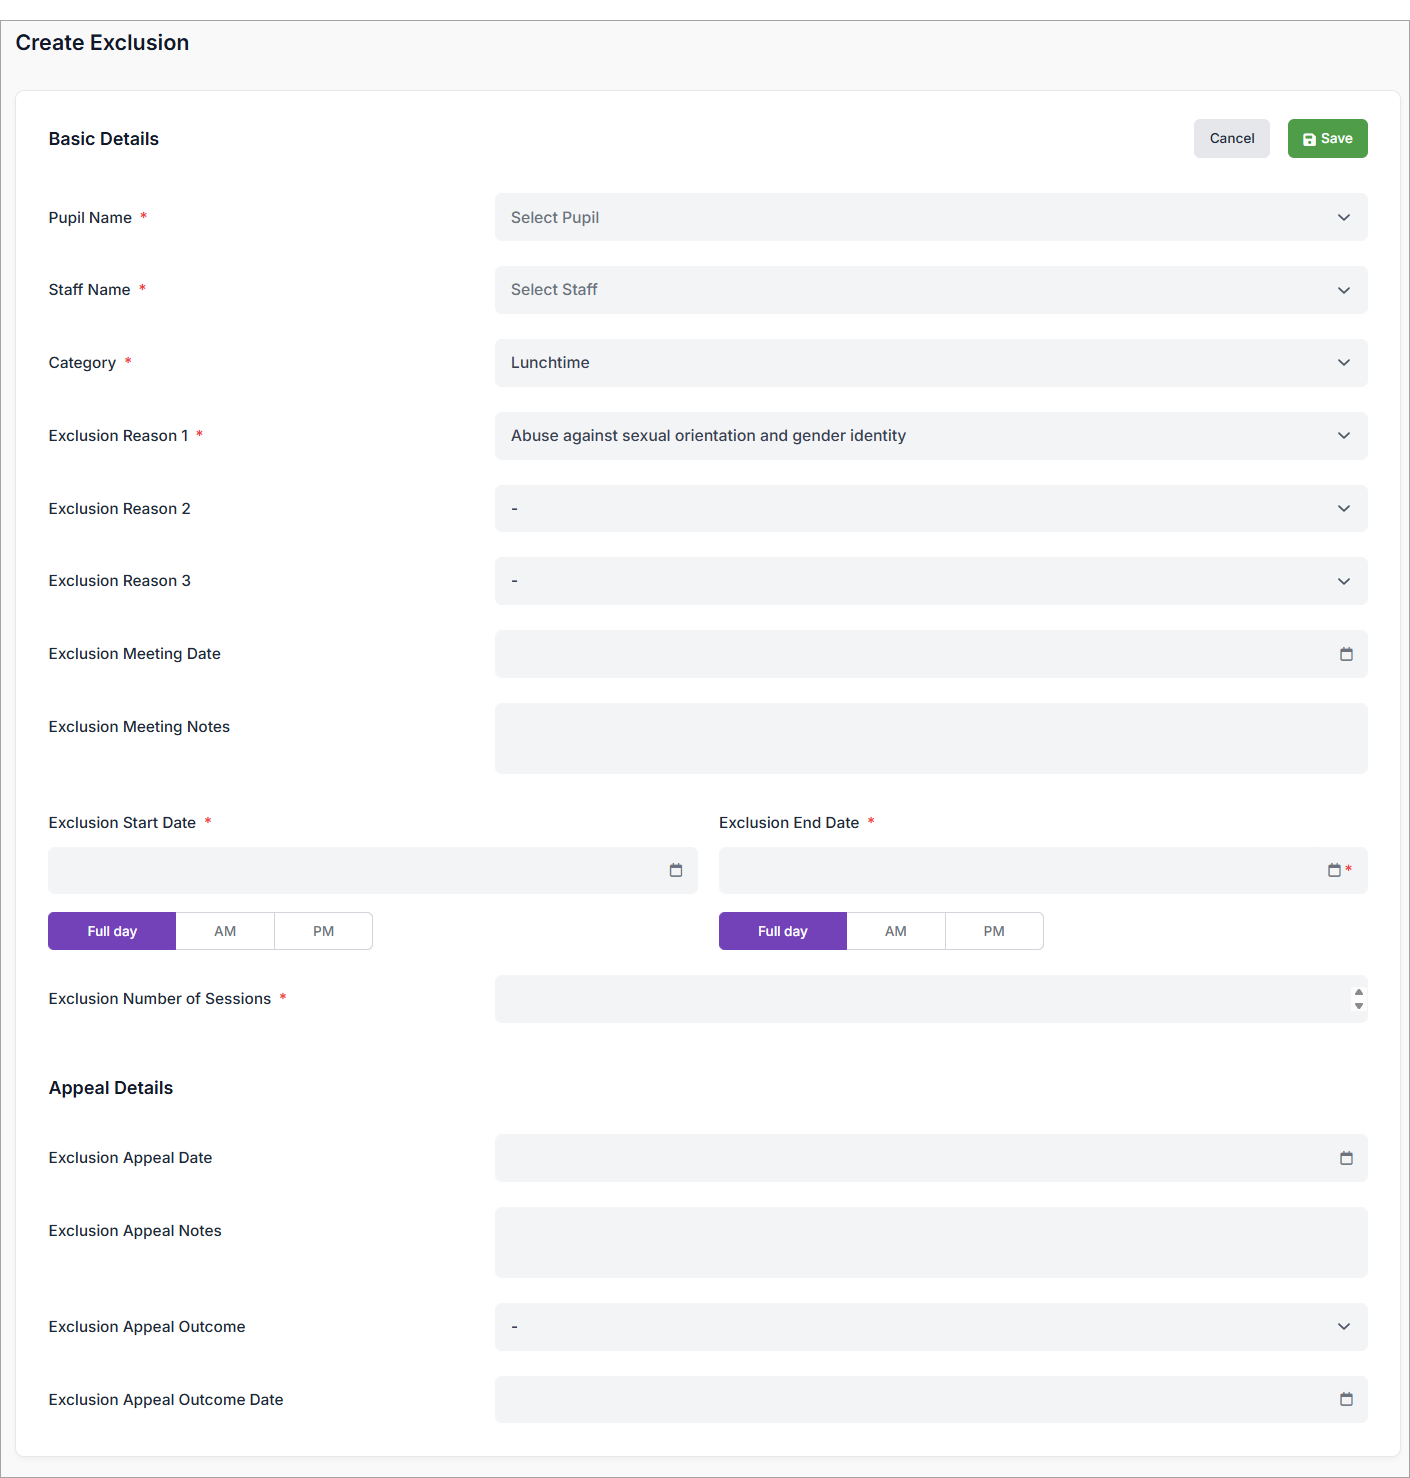Viewport: 1410px width, 1478px height.
Task: Click into the Exclusion Meeting Notes text area
Action: (x=930, y=738)
